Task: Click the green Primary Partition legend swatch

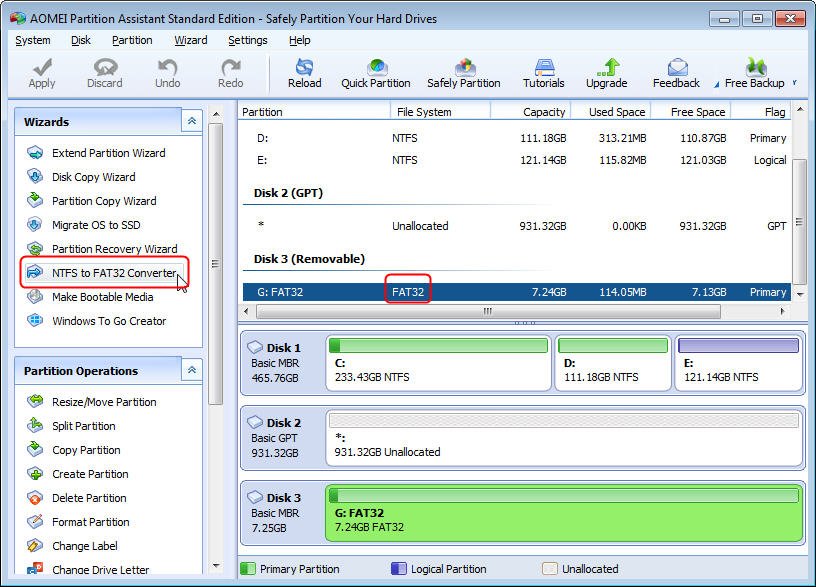Action: coord(247,569)
